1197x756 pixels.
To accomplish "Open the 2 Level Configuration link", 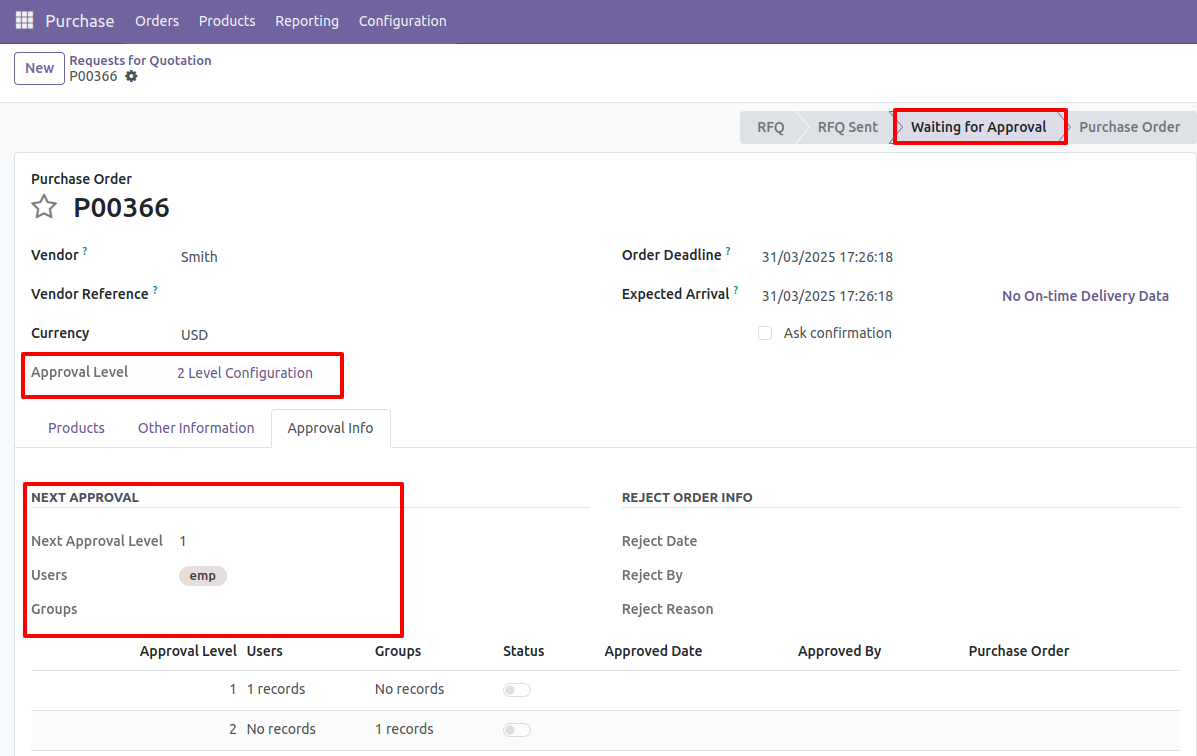I will (x=245, y=372).
